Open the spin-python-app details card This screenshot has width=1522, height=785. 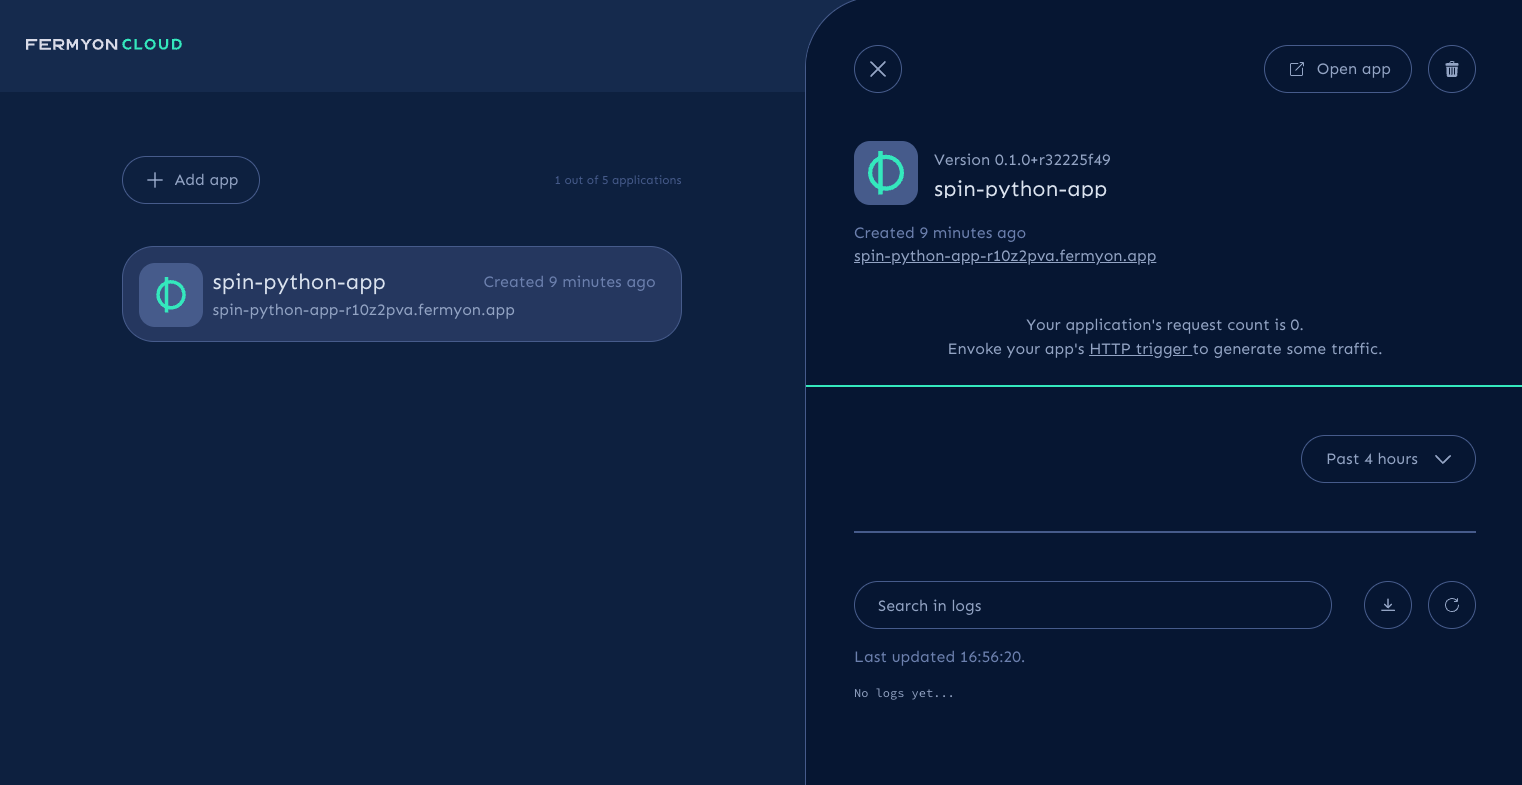pyautogui.click(x=402, y=294)
